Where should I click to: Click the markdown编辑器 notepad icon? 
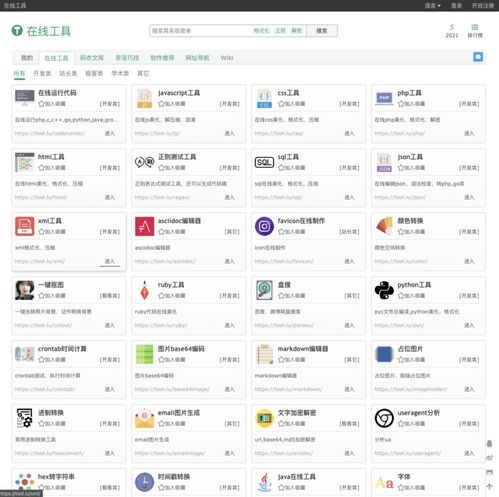click(x=264, y=354)
